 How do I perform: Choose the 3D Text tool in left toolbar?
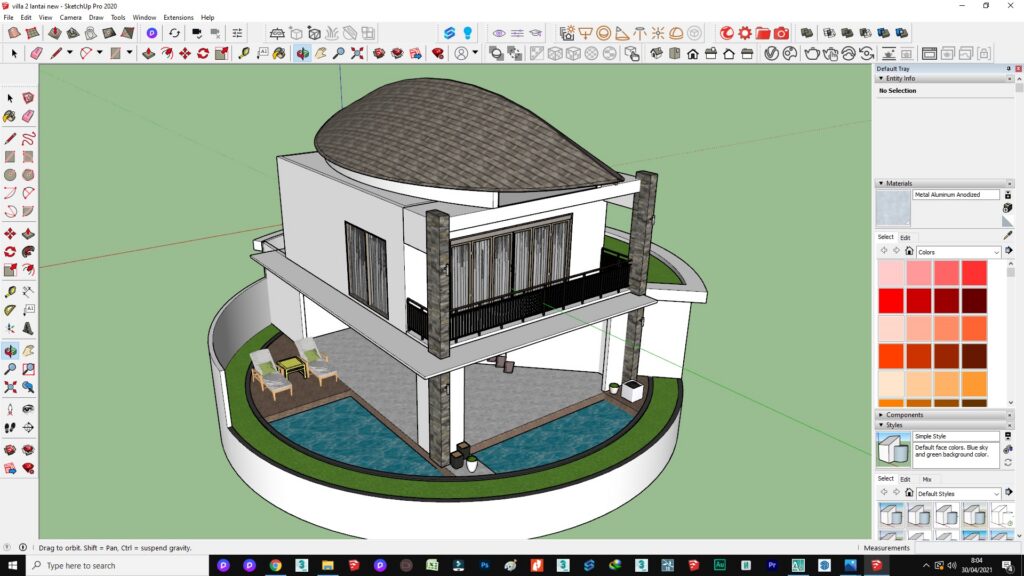pos(28,328)
